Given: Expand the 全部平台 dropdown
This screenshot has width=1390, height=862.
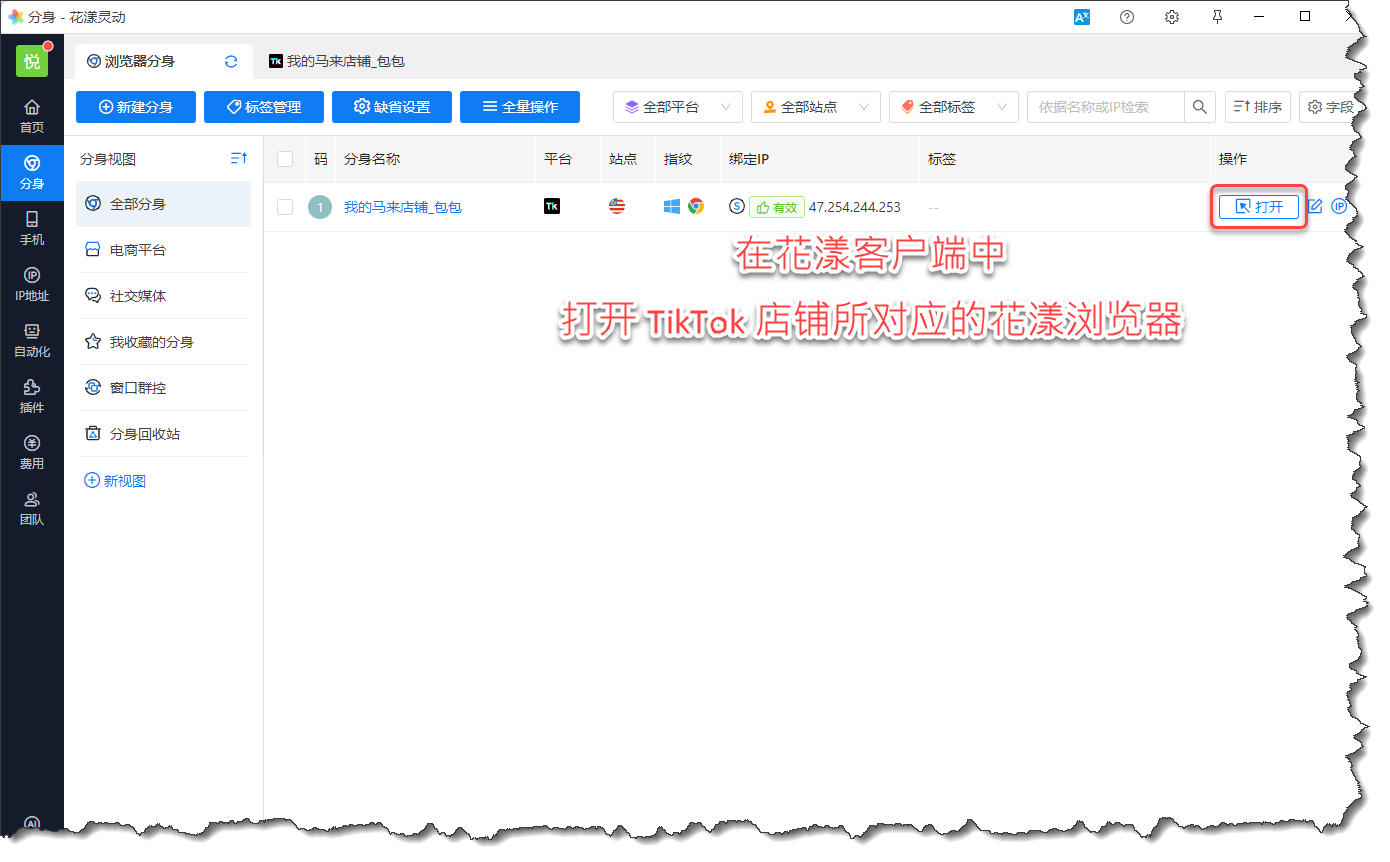Looking at the screenshot, I should point(678,107).
